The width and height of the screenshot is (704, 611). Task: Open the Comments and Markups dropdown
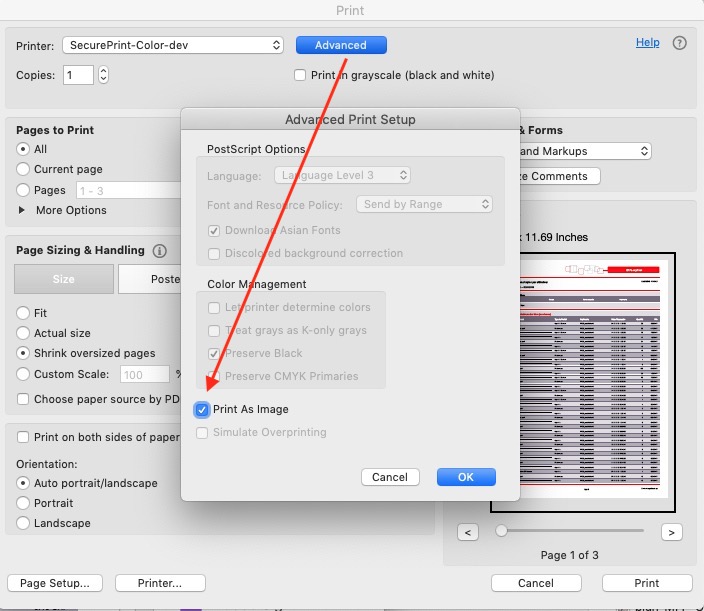point(584,151)
